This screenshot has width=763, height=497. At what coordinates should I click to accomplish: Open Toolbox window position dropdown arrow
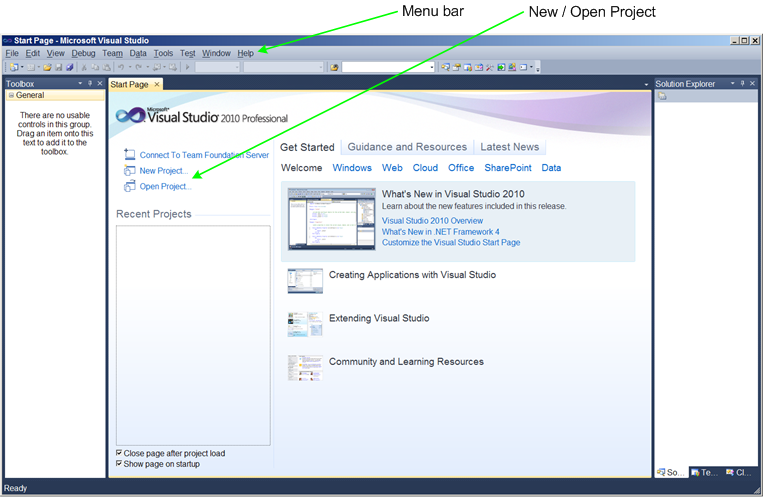click(x=80, y=83)
